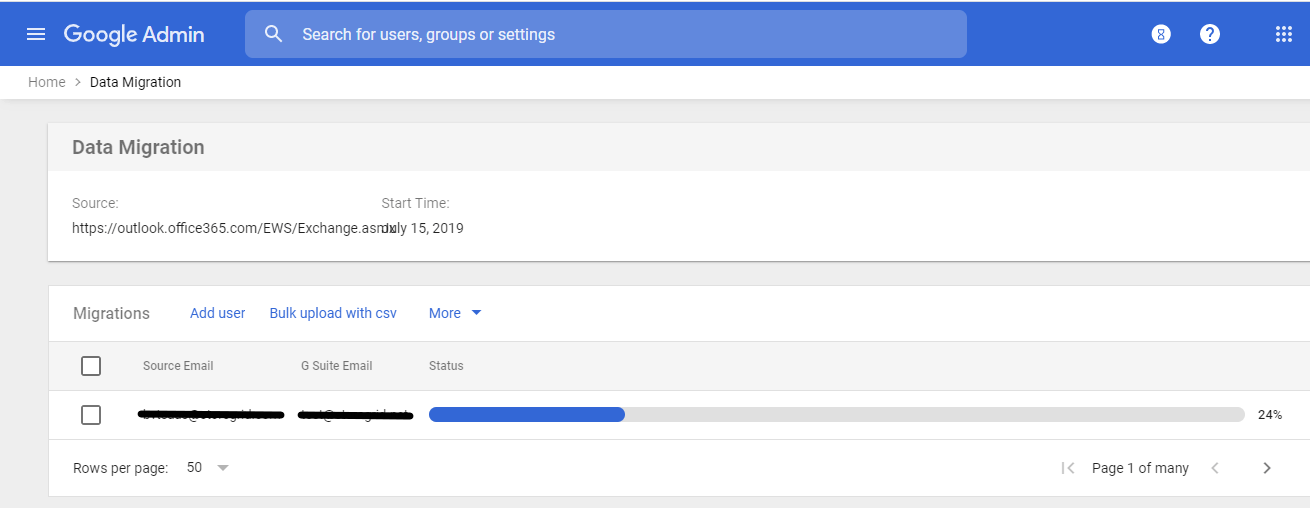The height and width of the screenshot is (508, 1310).
Task: Open the Google apps grid
Action: [1284, 34]
